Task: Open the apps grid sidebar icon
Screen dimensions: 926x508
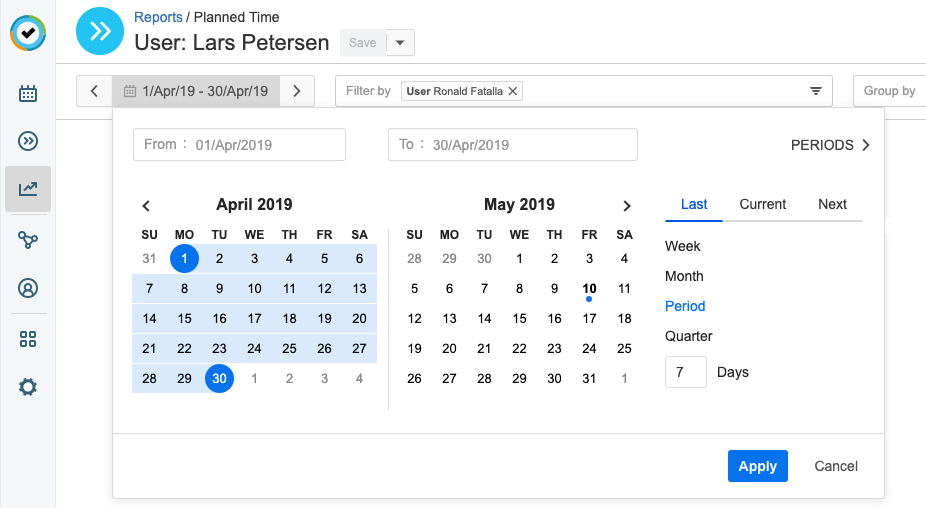Action: pyautogui.click(x=28, y=339)
